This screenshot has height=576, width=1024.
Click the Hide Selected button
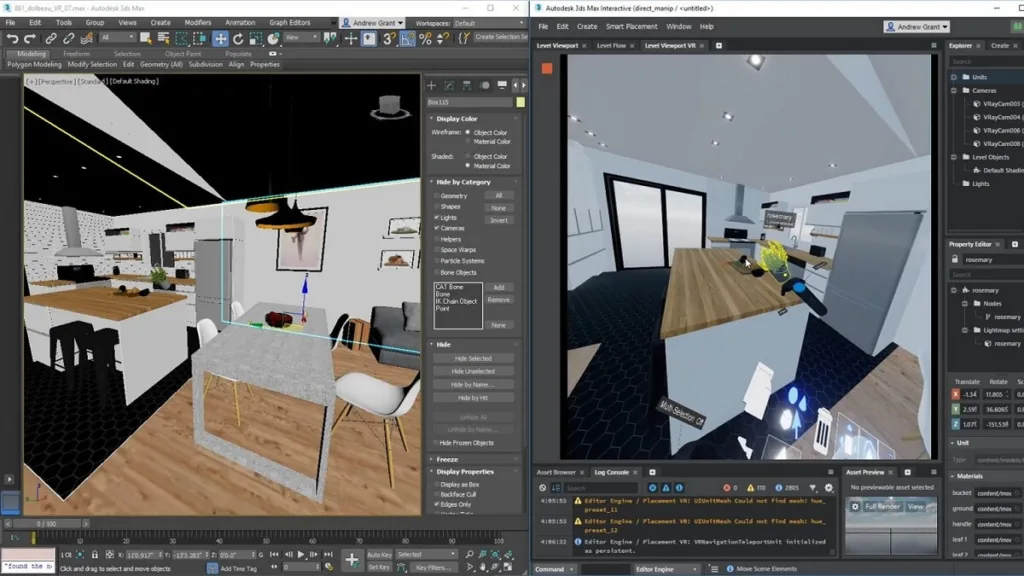point(473,358)
